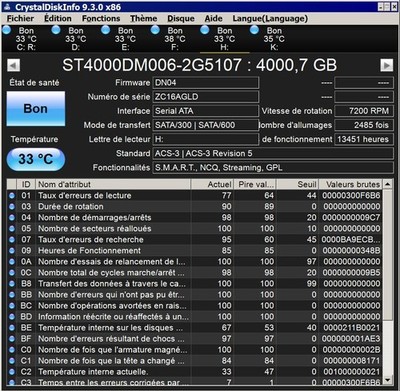
Task: Click the S.M.A.R.T., NCQ features field
Action: [273, 168]
